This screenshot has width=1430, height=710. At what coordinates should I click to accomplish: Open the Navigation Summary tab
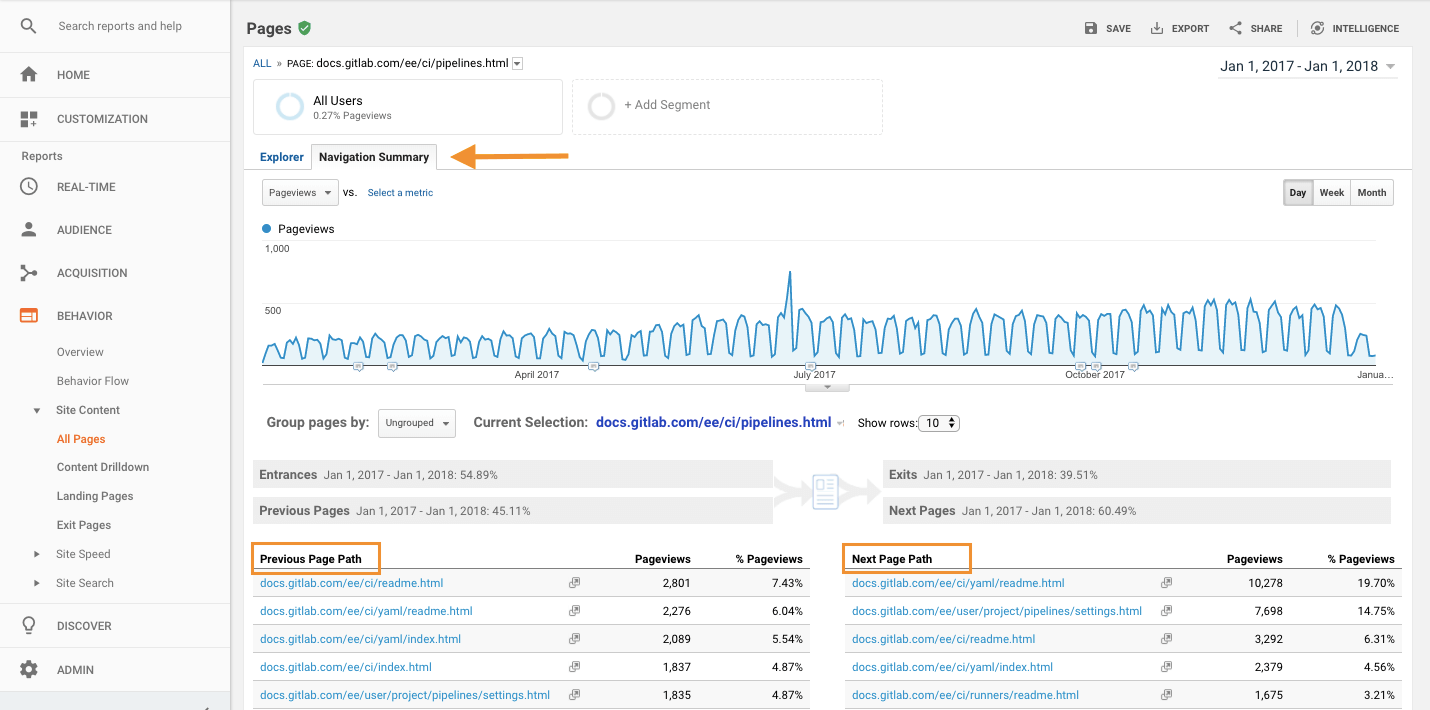[x=373, y=157]
